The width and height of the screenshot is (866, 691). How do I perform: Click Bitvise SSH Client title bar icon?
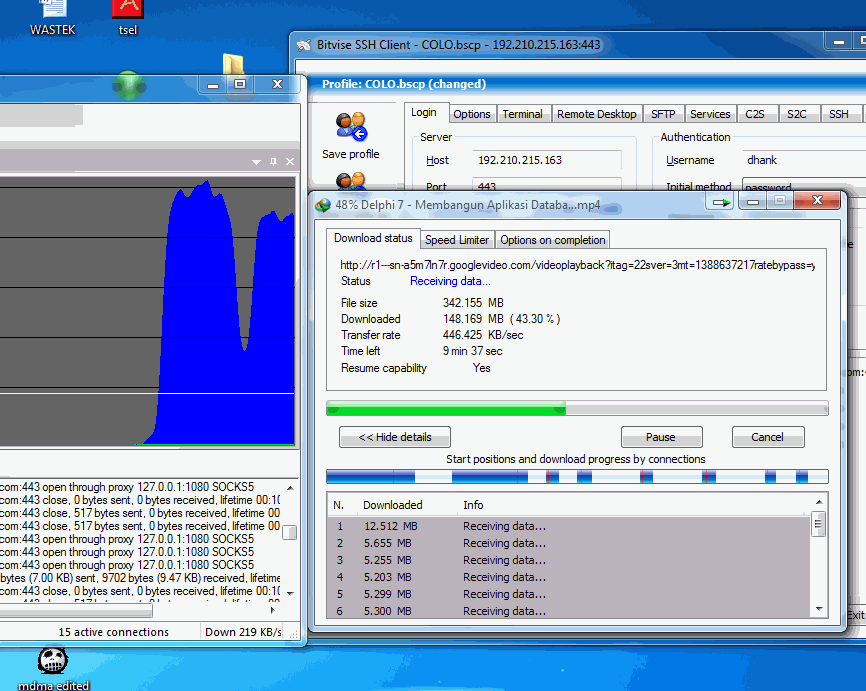pyautogui.click(x=304, y=45)
